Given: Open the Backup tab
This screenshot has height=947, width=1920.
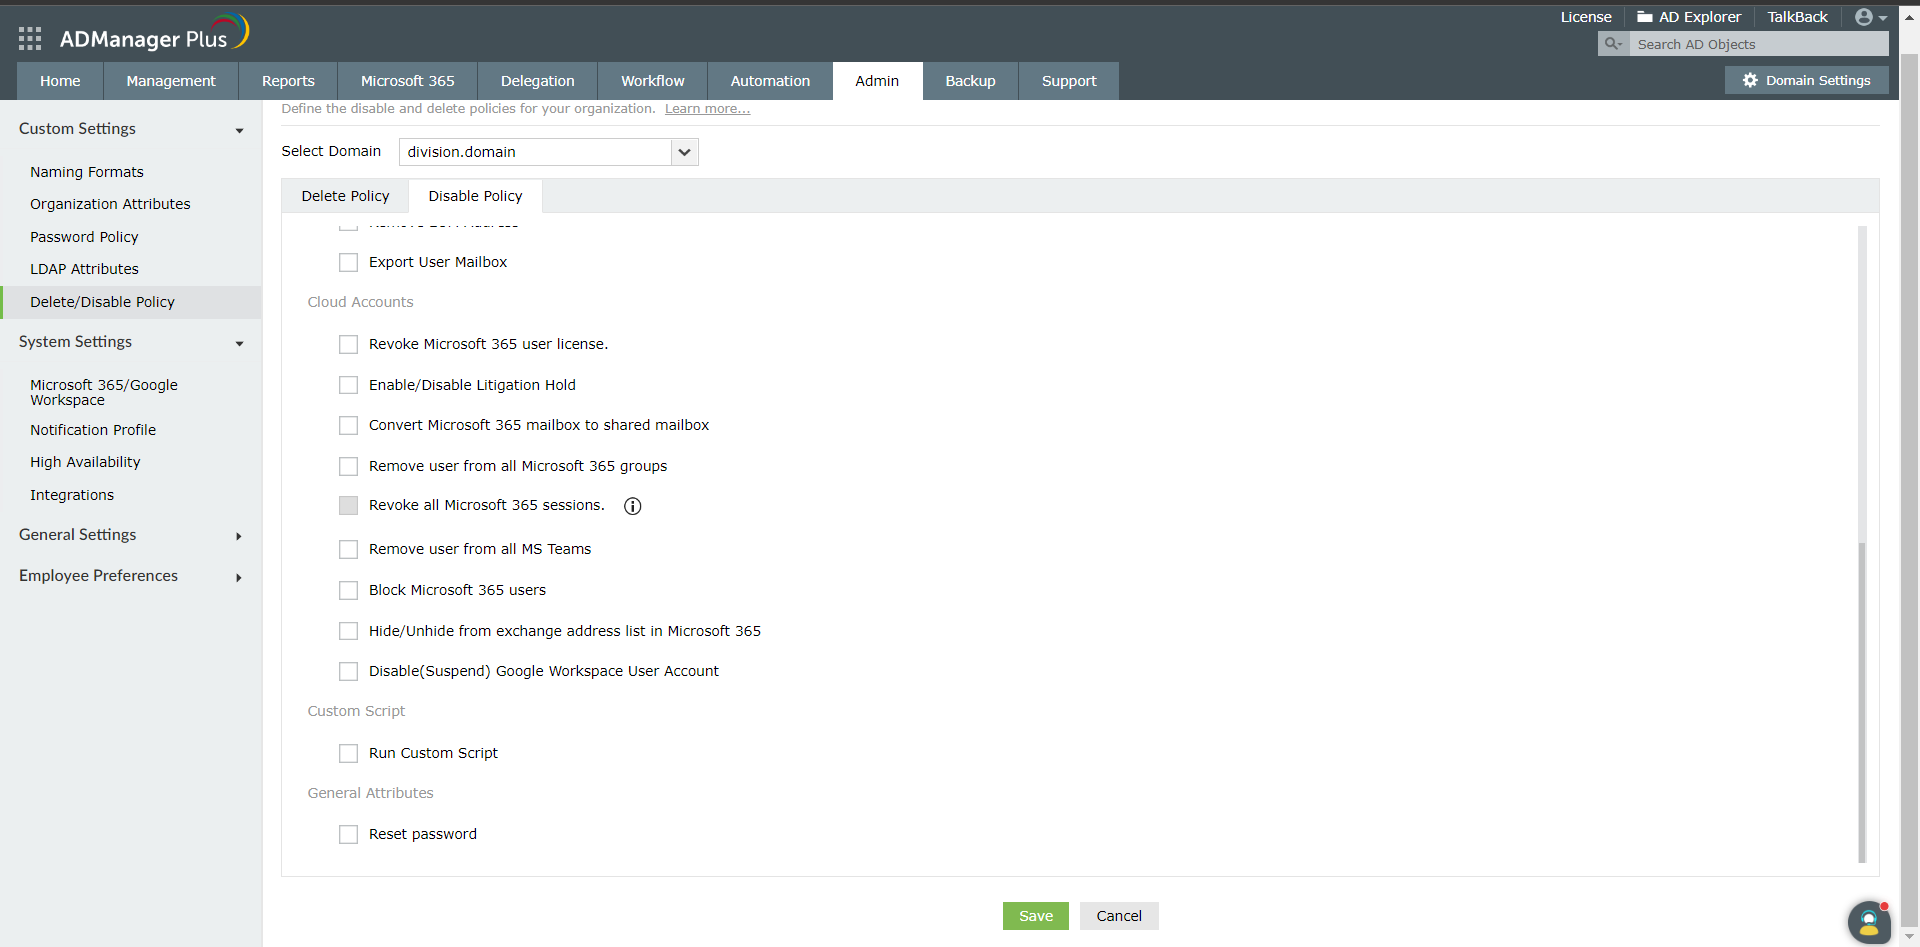Looking at the screenshot, I should 971,81.
